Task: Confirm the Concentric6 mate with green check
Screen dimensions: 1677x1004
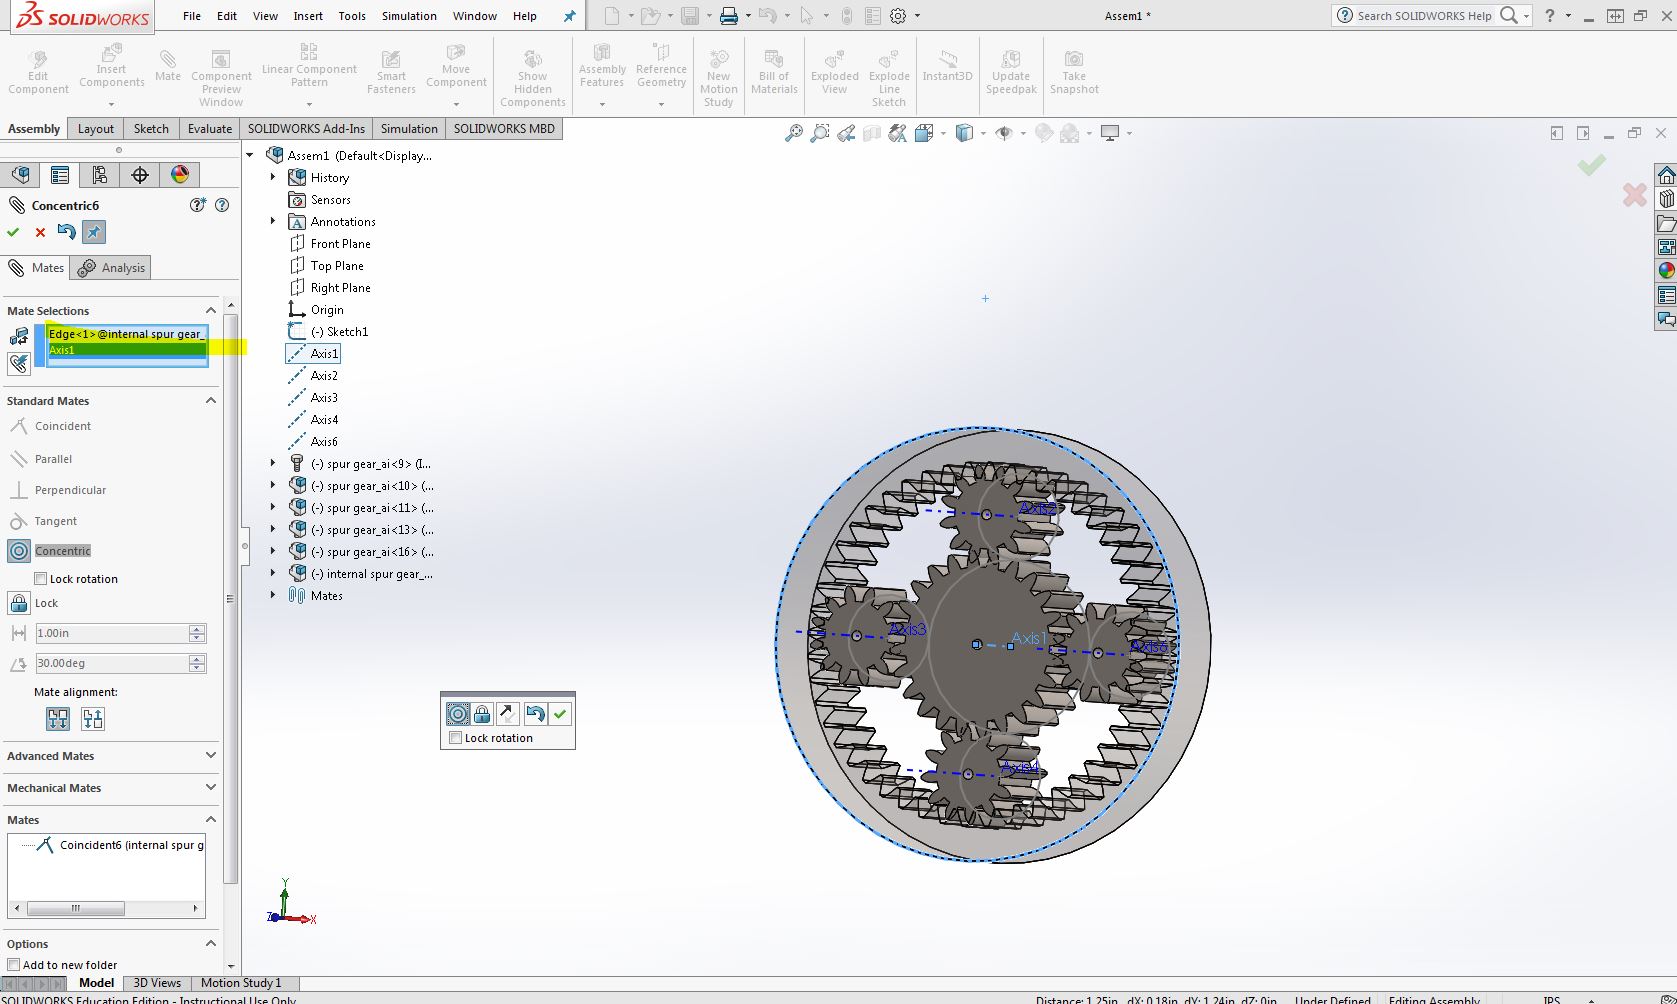Action: point(13,232)
